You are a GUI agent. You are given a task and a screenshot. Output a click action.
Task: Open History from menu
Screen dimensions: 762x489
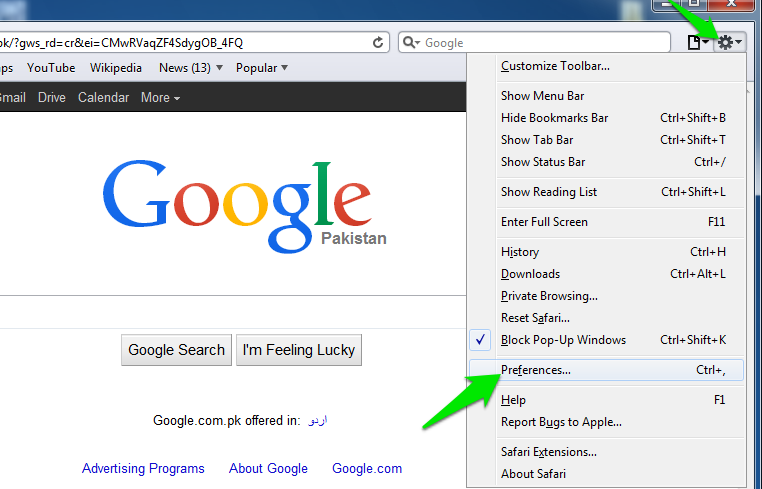[x=606, y=252]
